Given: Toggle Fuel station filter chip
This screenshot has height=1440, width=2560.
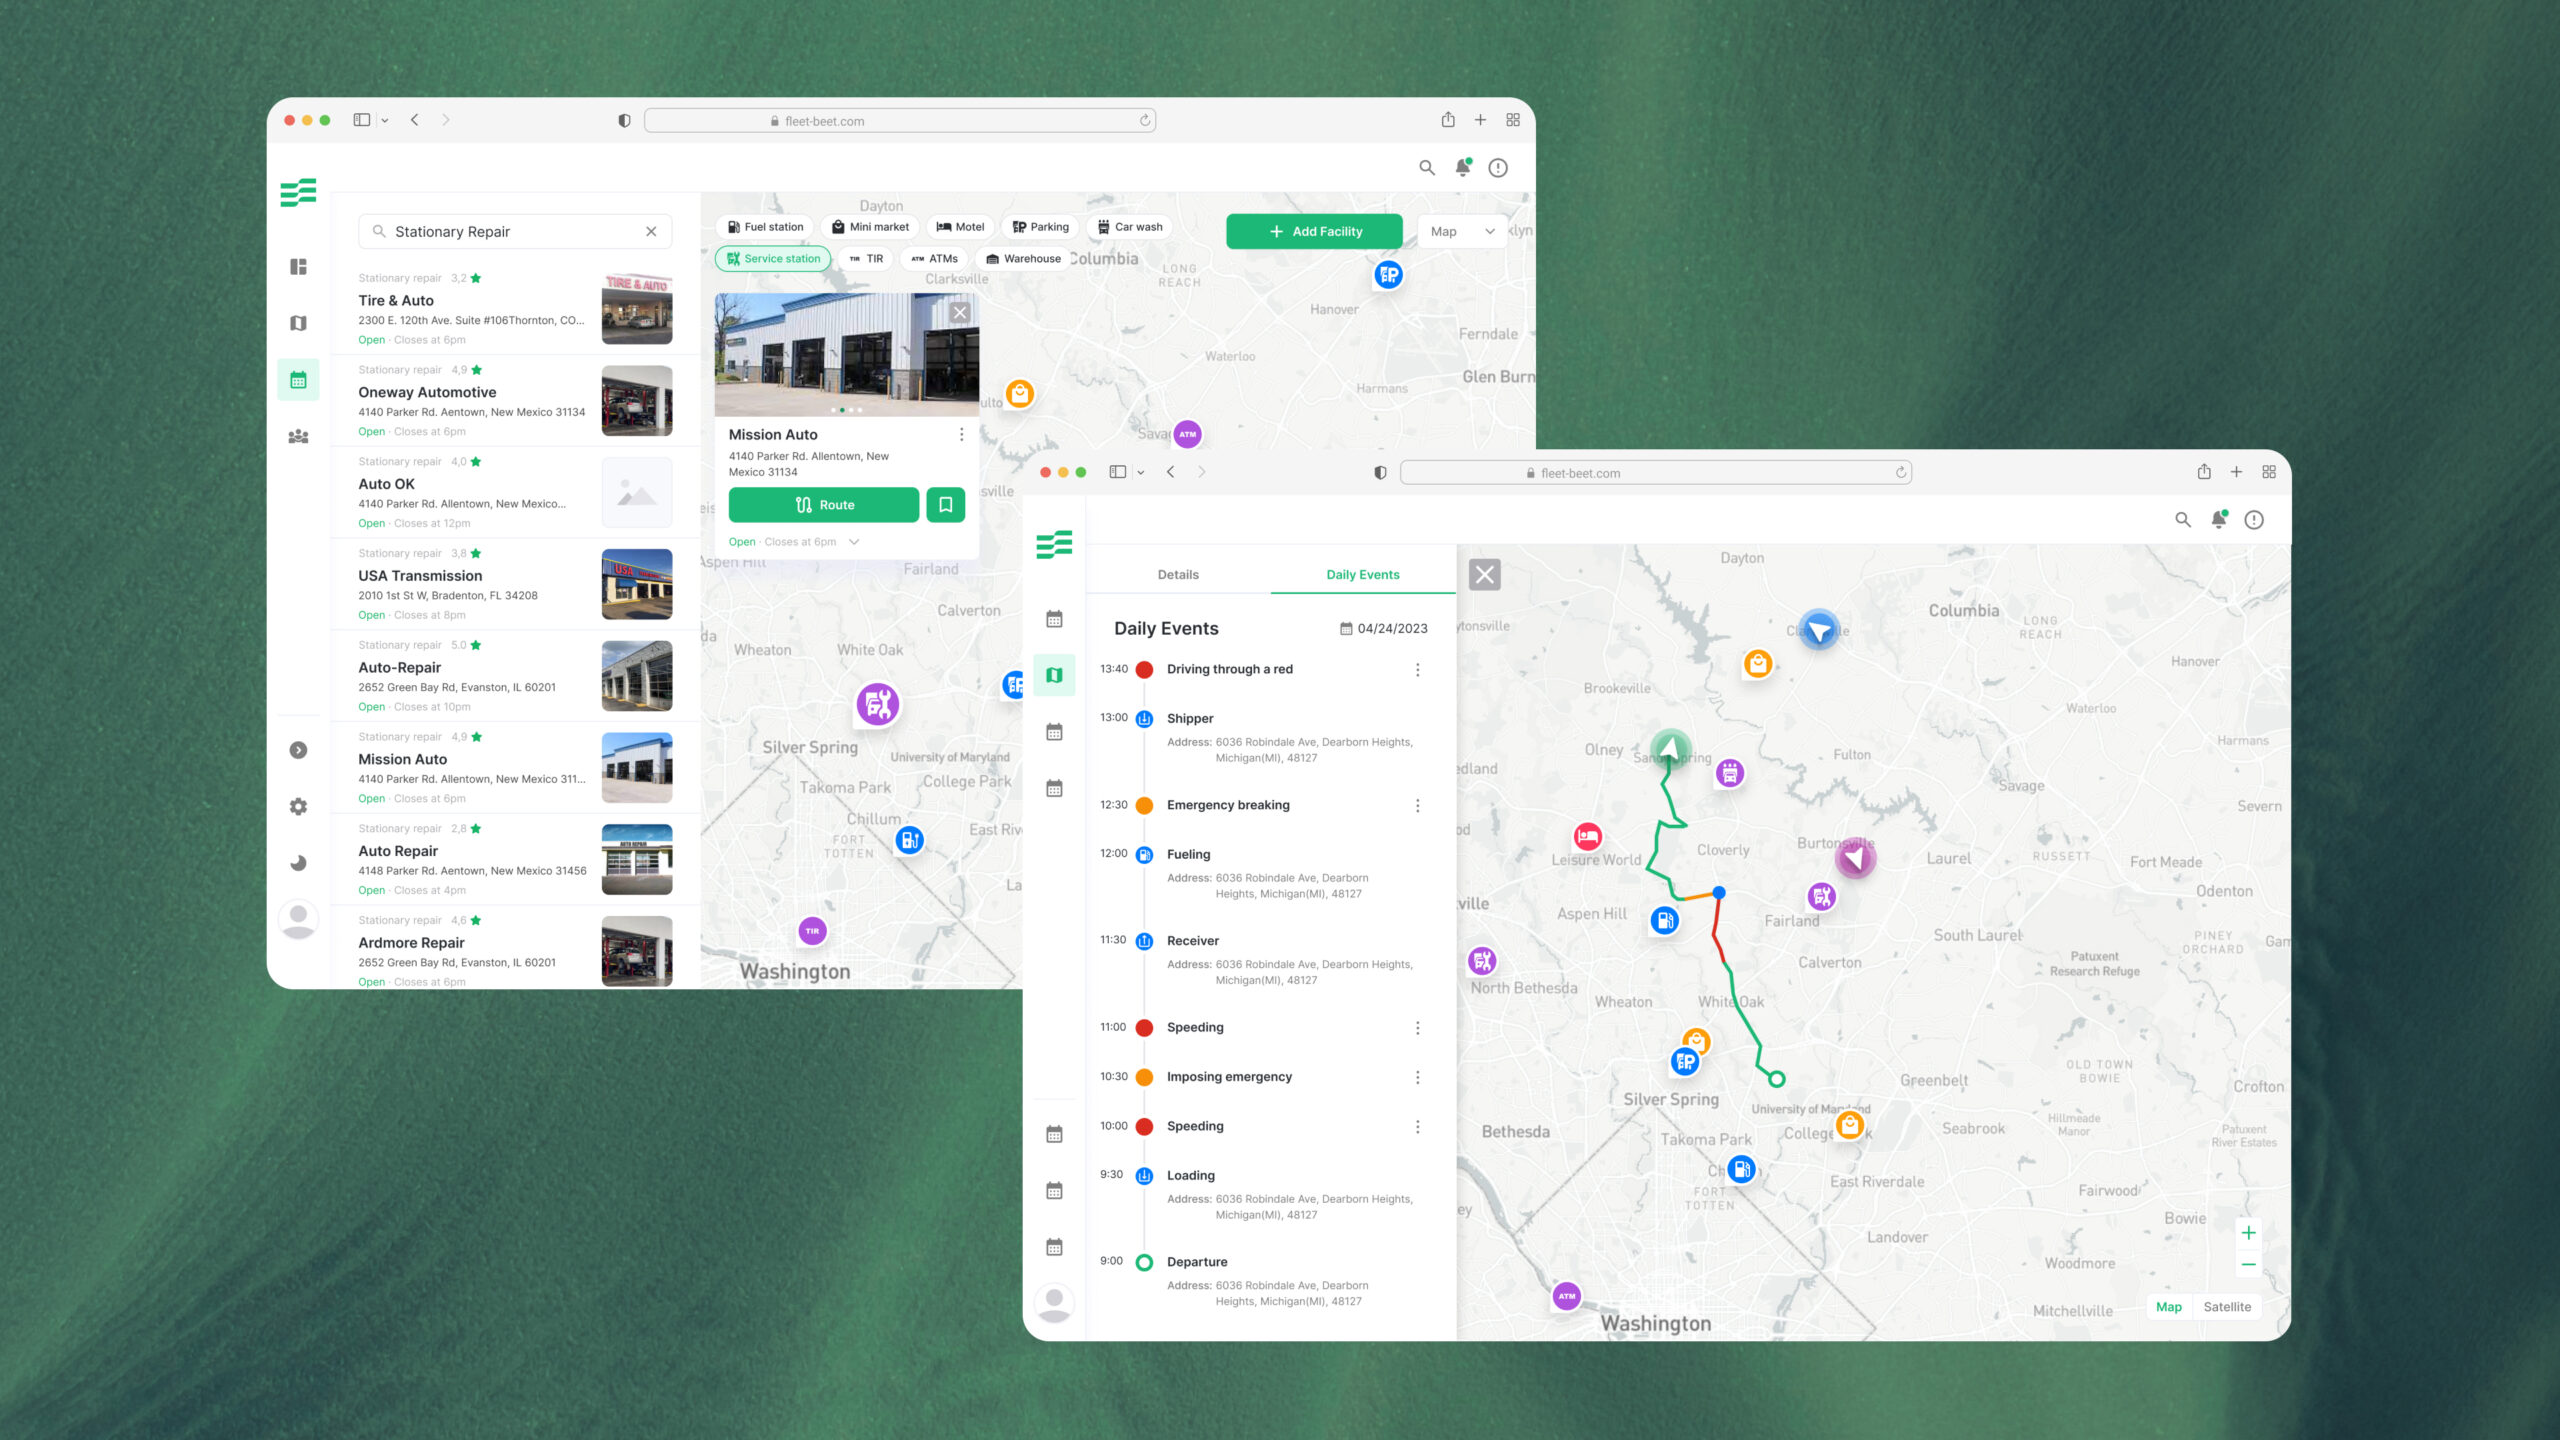Looking at the screenshot, I should pos(765,227).
